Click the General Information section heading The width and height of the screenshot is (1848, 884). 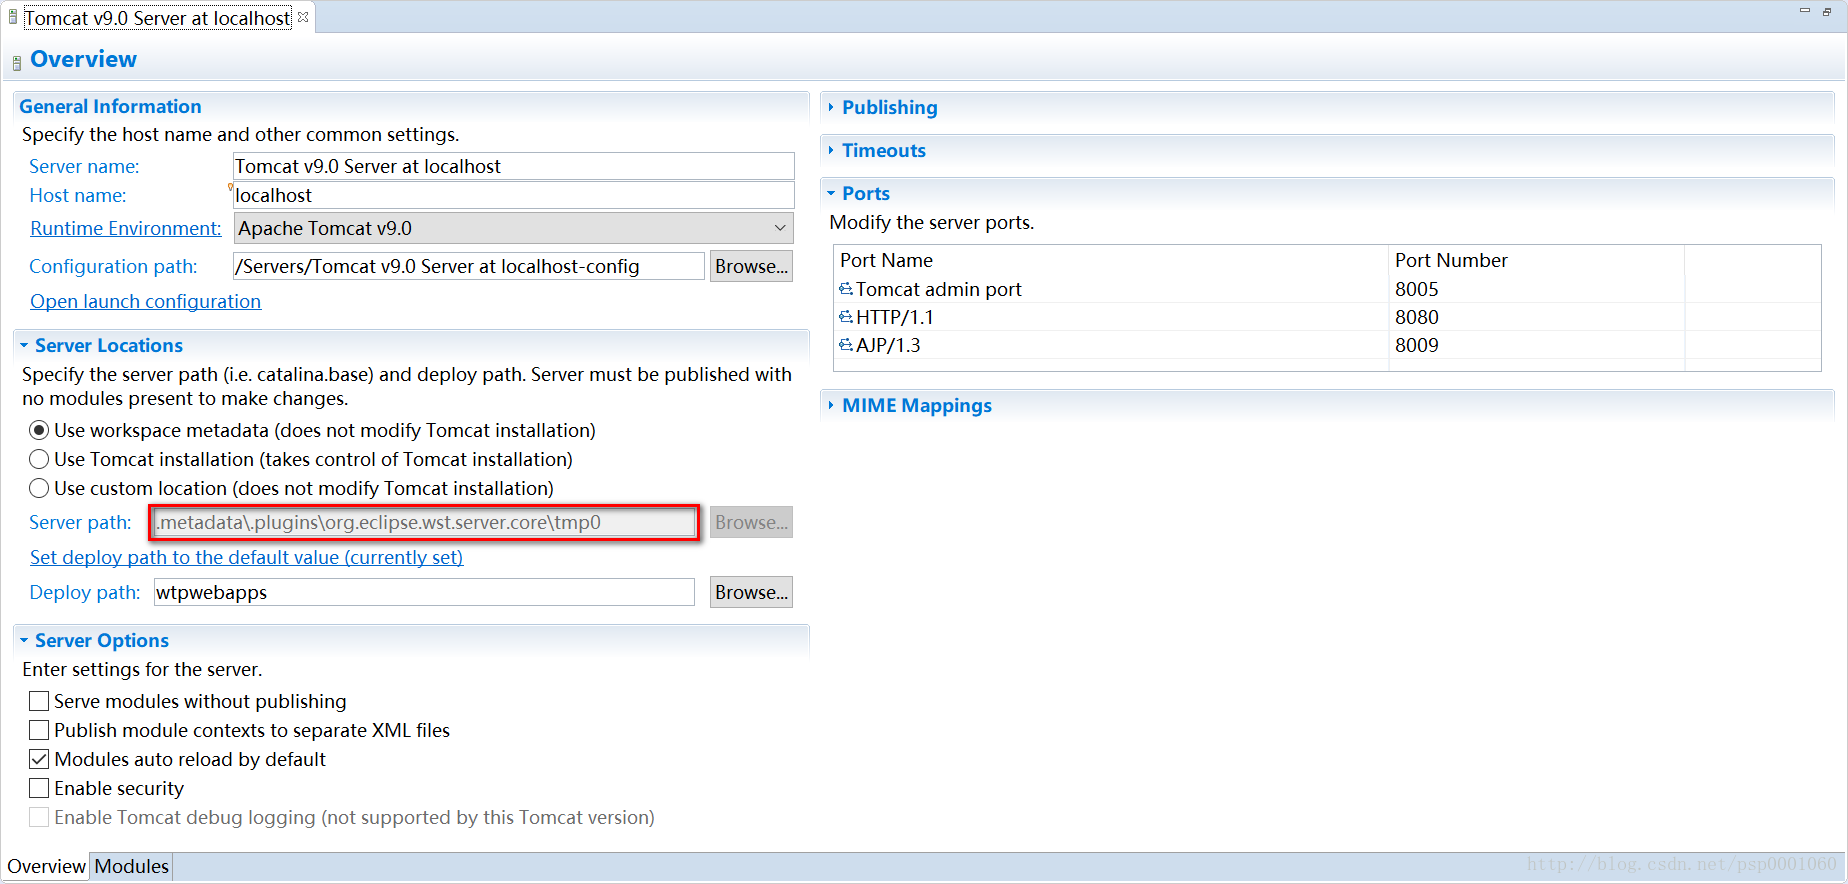pos(110,106)
